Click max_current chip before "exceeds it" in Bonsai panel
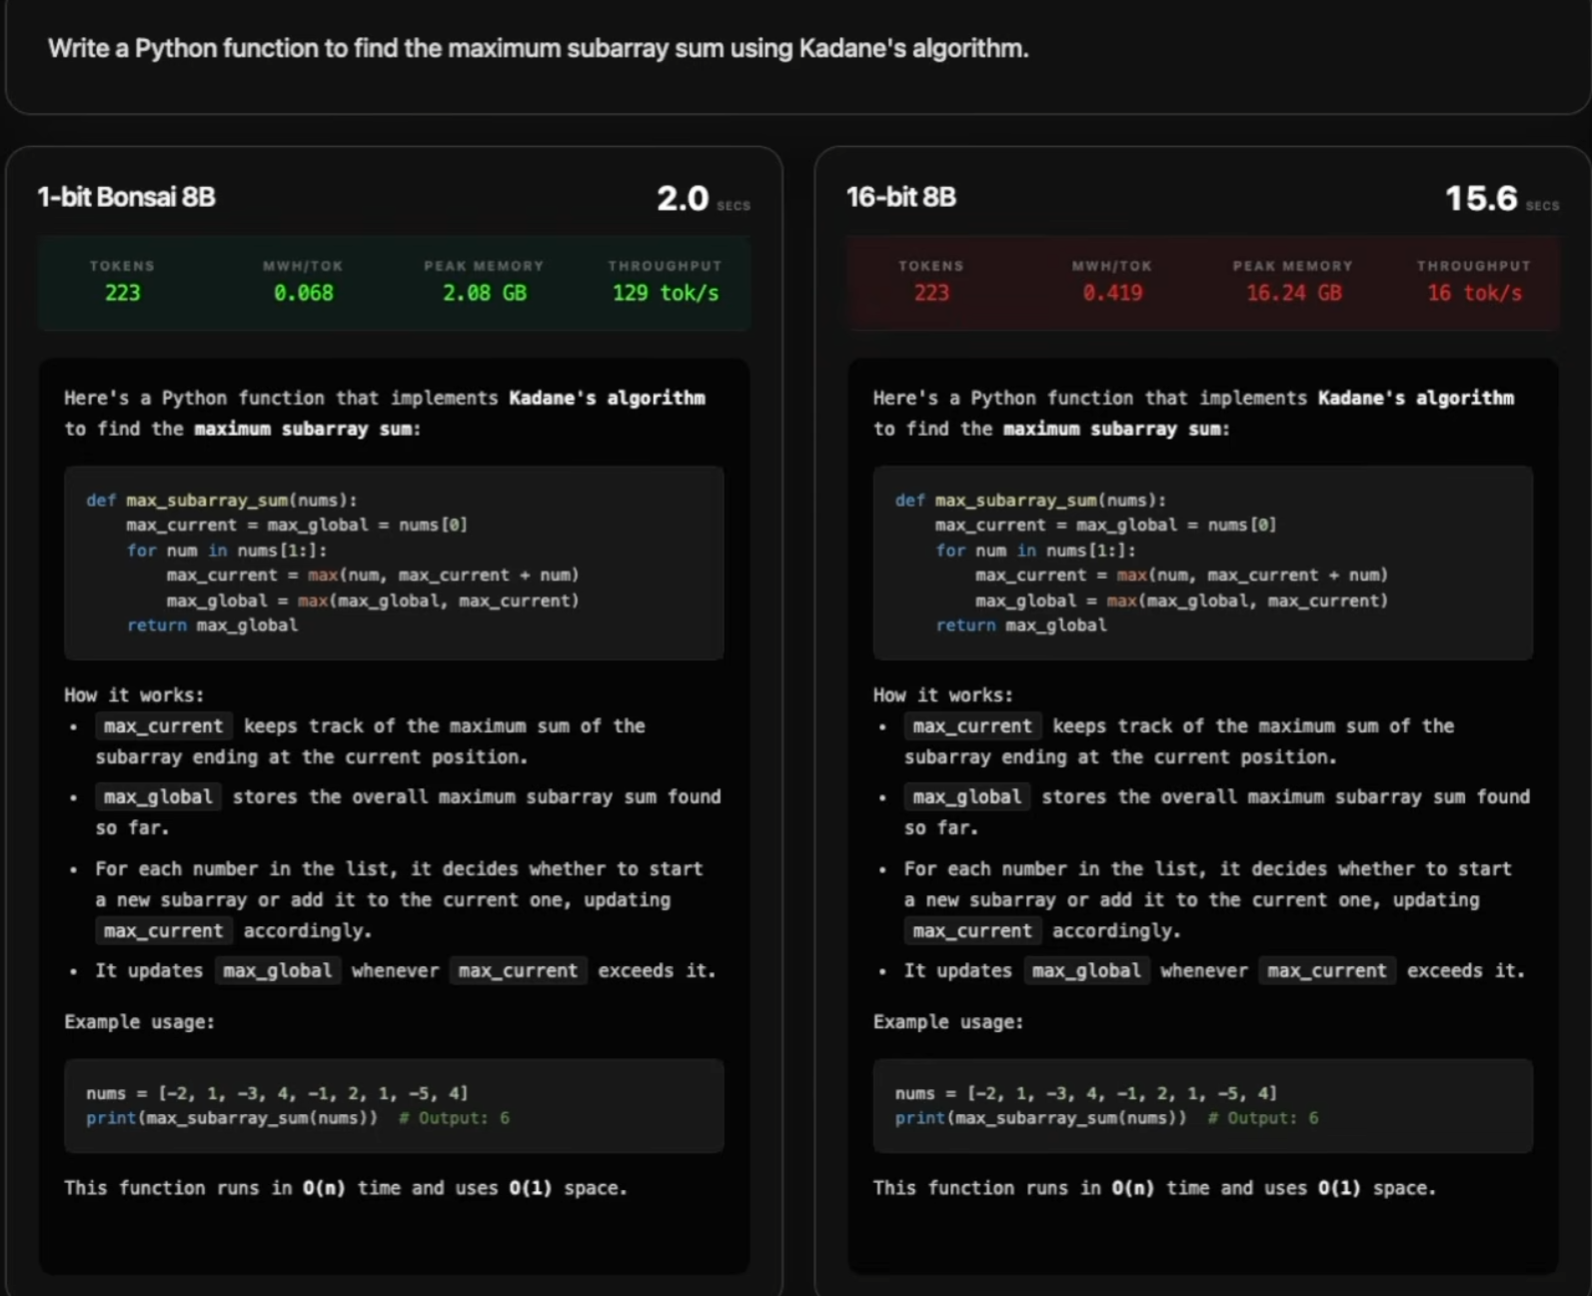Image resolution: width=1592 pixels, height=1296 pixels. coord(518,971)
